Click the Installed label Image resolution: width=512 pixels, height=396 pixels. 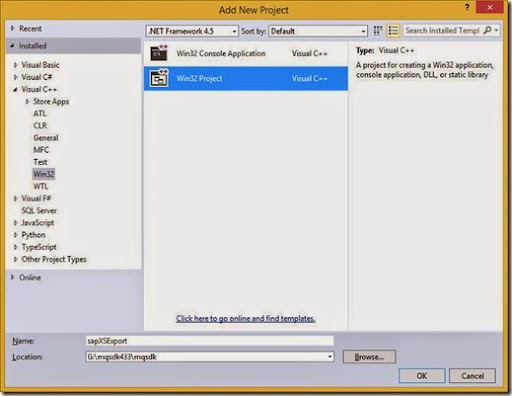tap(33, 46)
